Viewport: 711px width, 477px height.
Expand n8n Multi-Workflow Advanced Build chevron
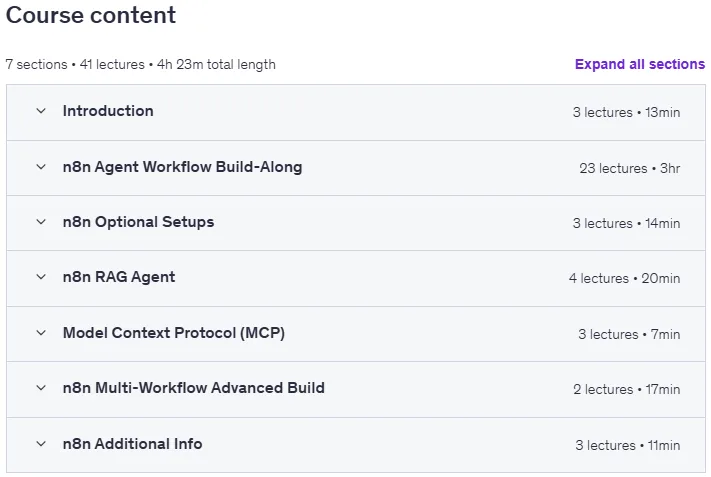pyautogui.click(x=41, y=388)
